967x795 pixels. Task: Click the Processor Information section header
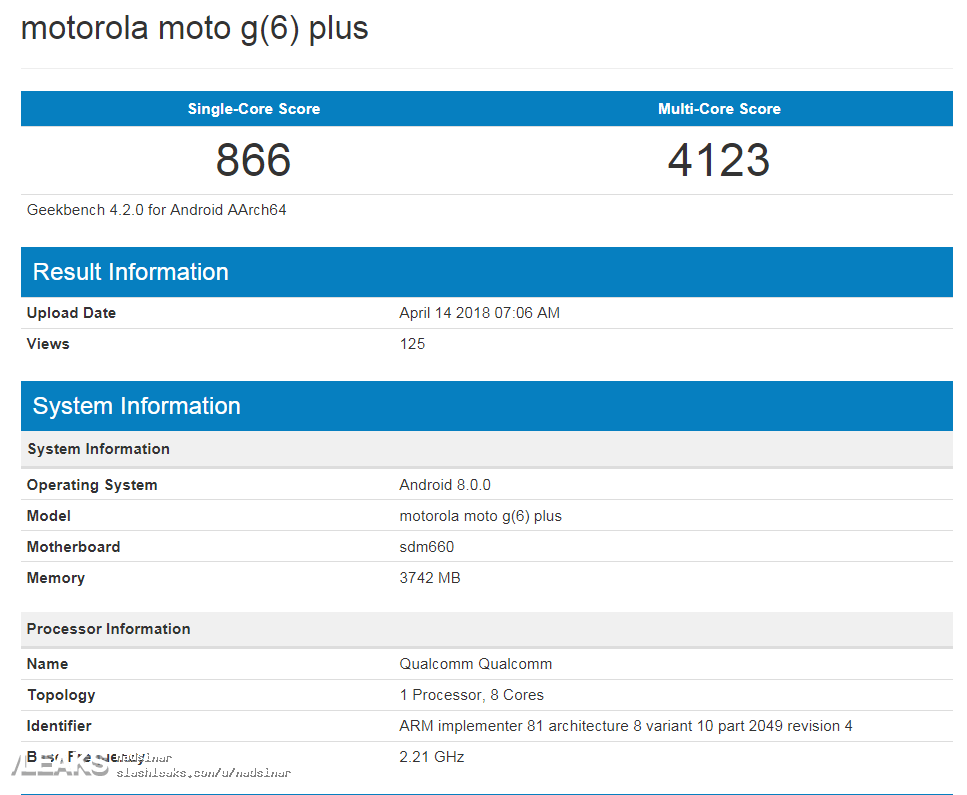pyautogui.click(x=108, y=629)
